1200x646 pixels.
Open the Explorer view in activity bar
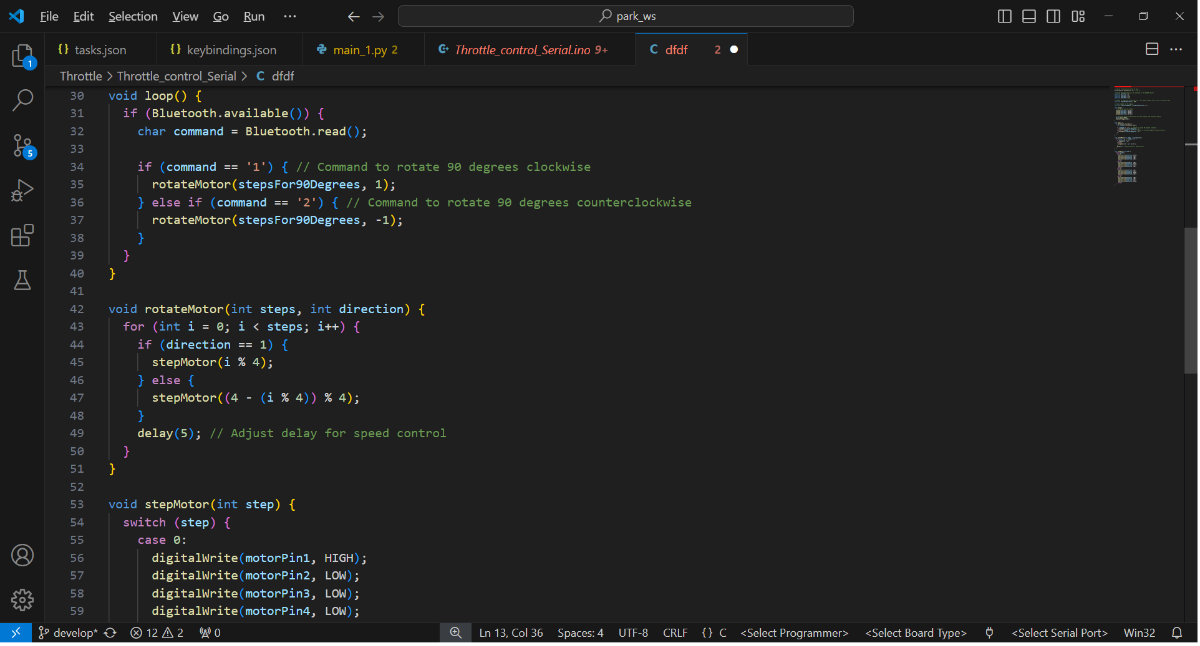point(22,56)
